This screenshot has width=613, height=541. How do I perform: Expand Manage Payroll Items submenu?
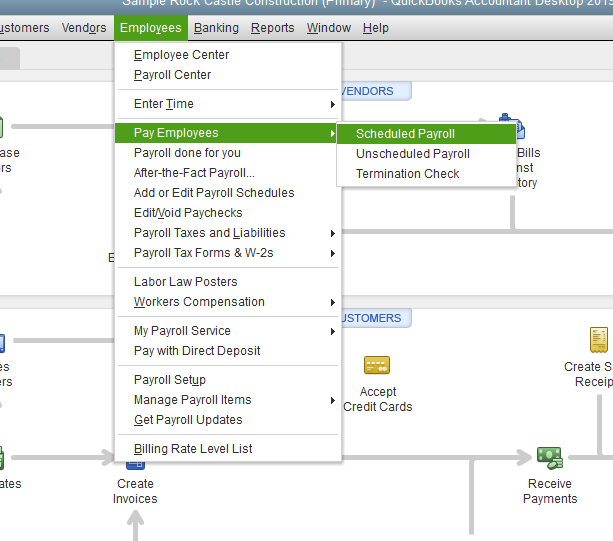228,399
